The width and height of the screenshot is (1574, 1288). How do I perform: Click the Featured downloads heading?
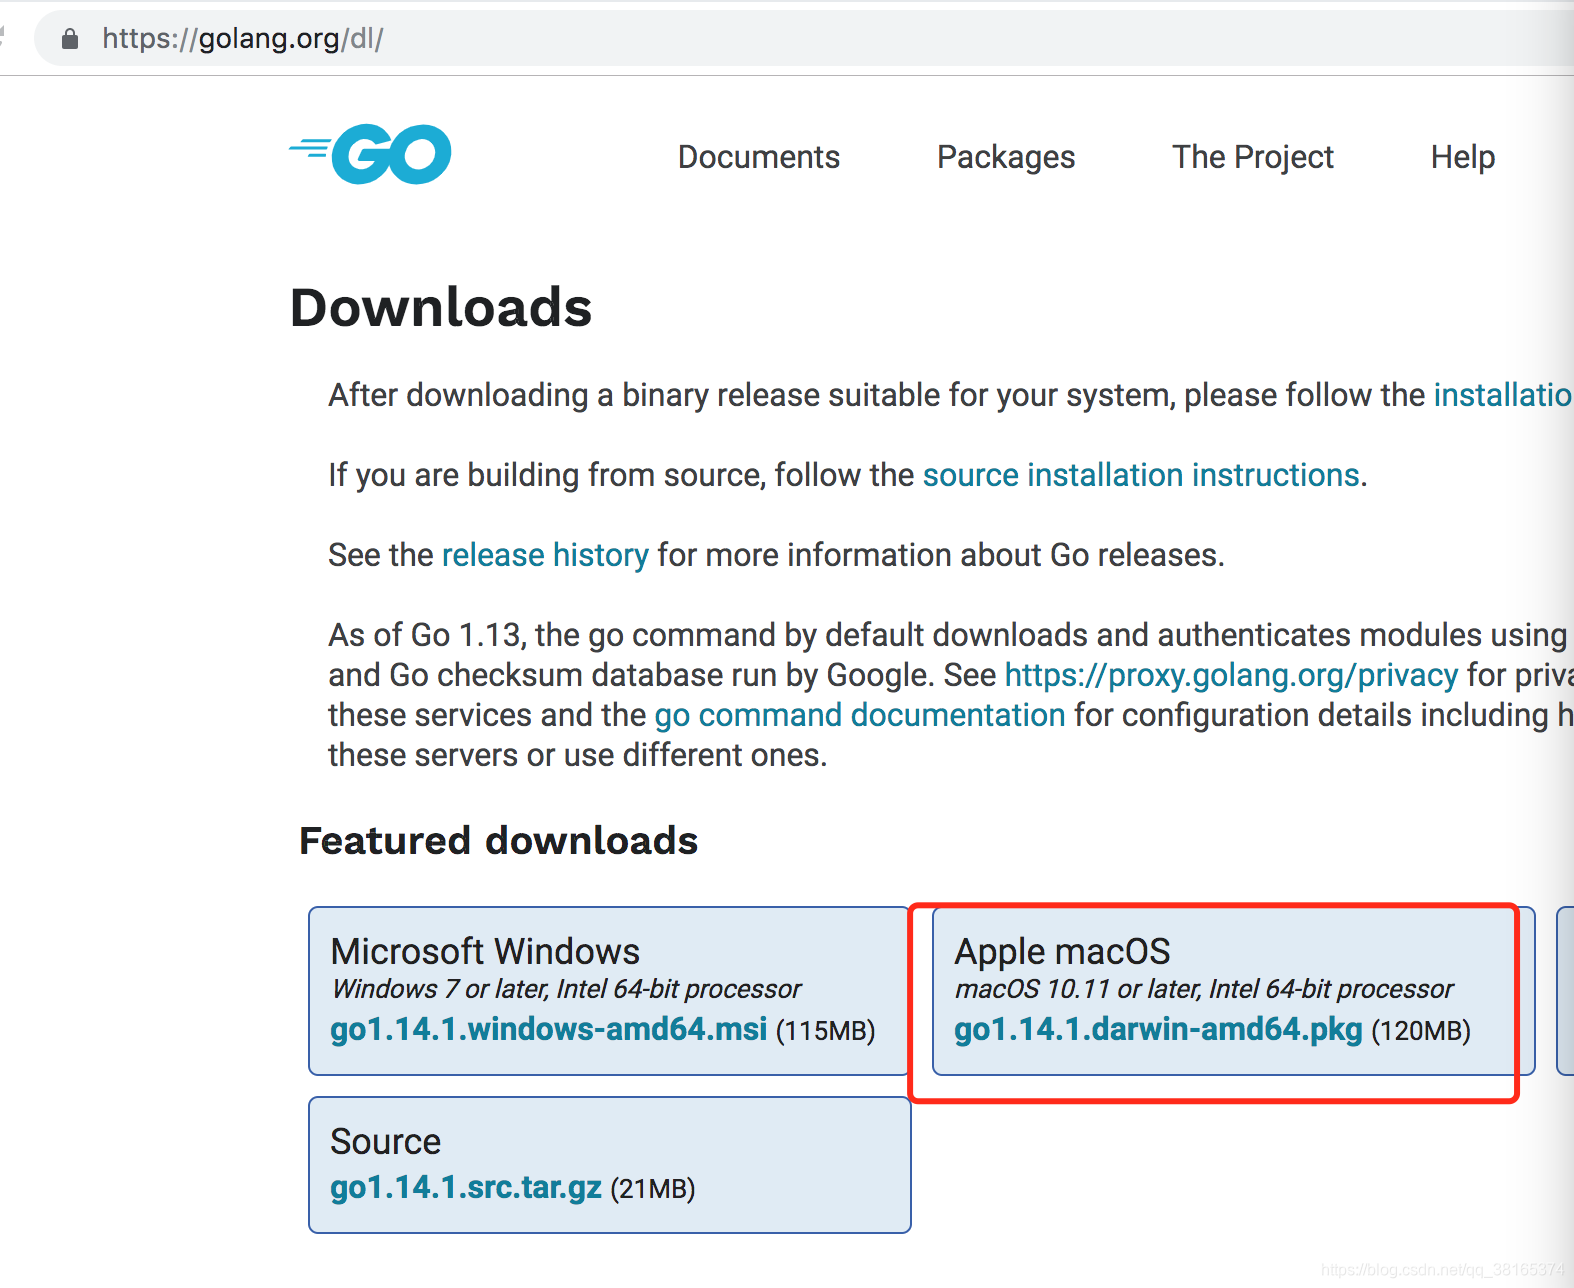[498, 841]
